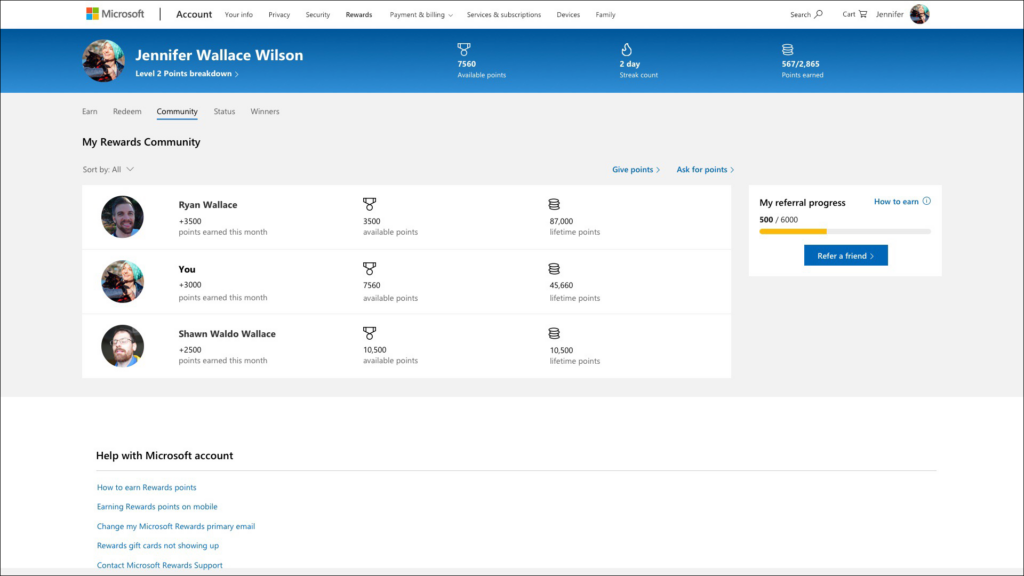
Task: Open the search magnifier icon
Action: coord(818,14)
